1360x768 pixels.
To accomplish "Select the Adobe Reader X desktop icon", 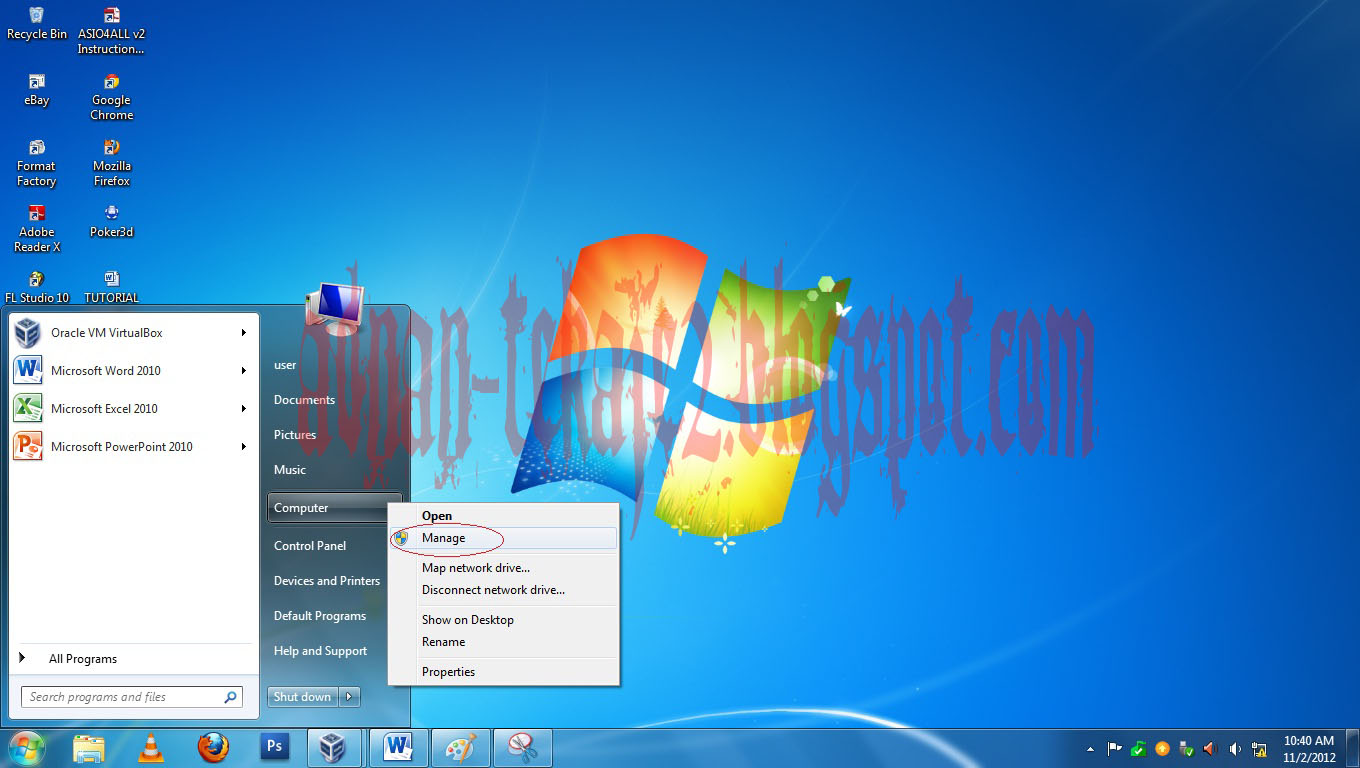I will (36, 229).
